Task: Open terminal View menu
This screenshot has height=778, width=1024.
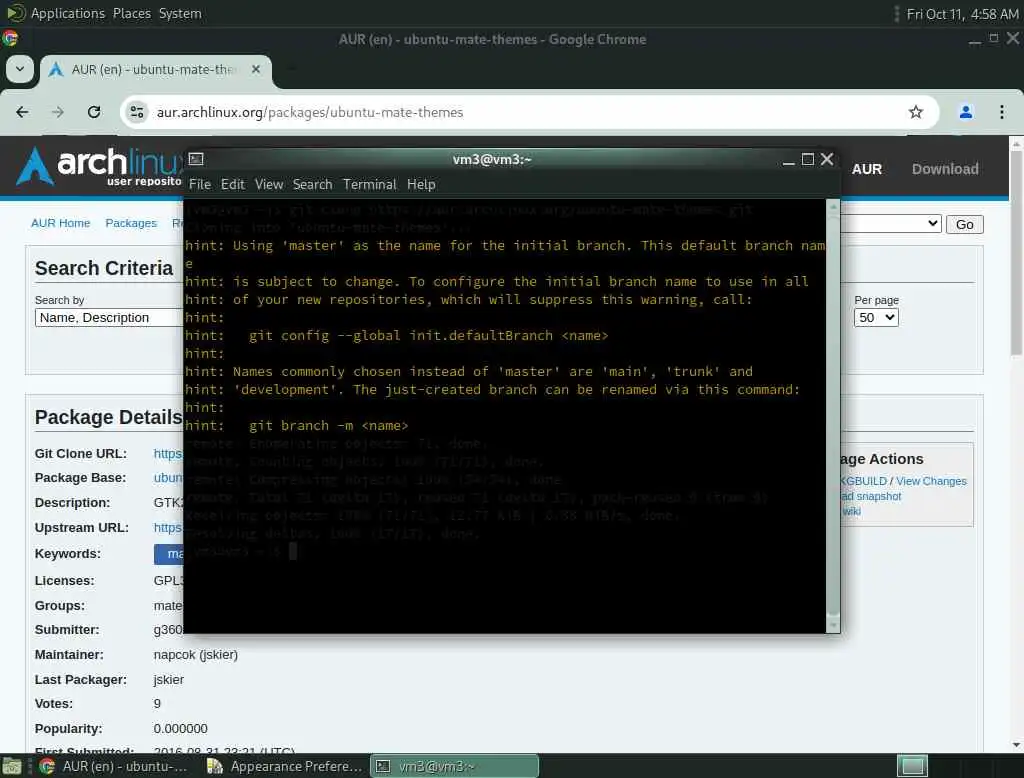Action: pyautogui.click(x=269, y=185)
